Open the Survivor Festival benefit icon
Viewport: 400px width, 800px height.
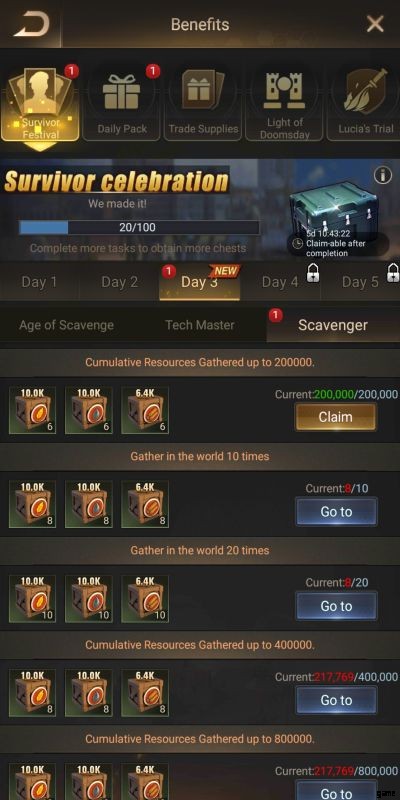40,104
